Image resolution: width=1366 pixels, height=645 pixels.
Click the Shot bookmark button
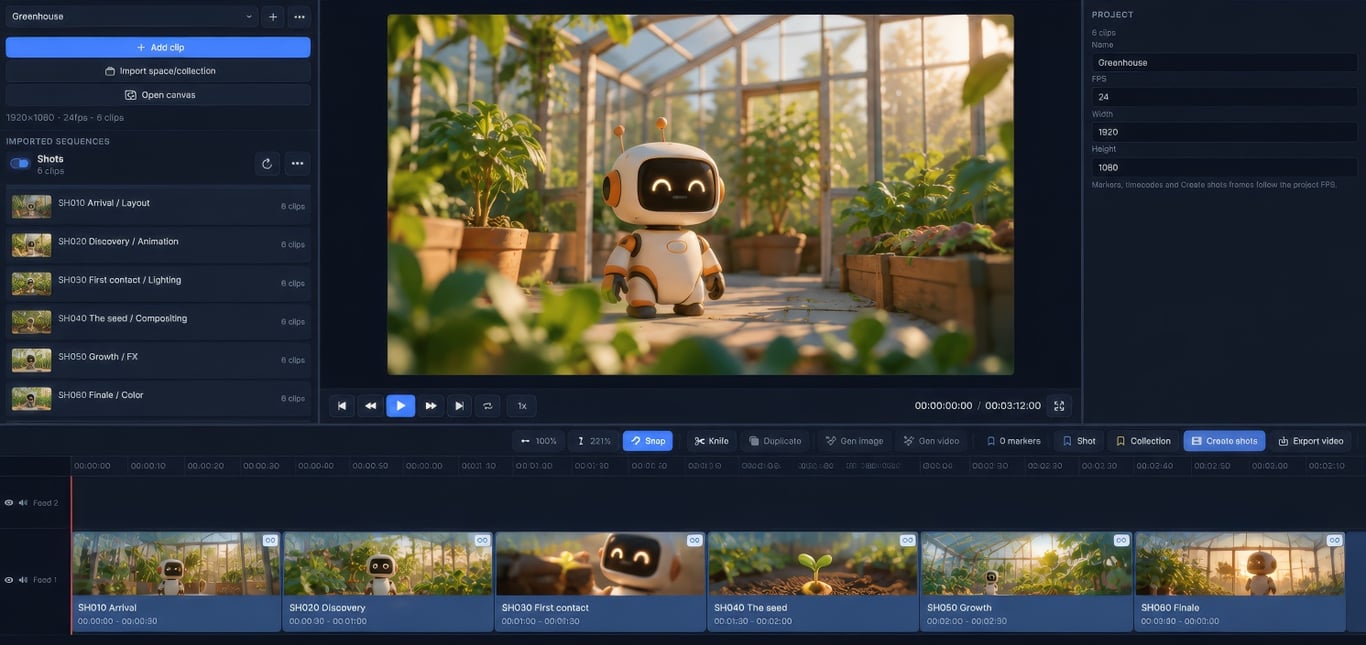point(1079,441)
